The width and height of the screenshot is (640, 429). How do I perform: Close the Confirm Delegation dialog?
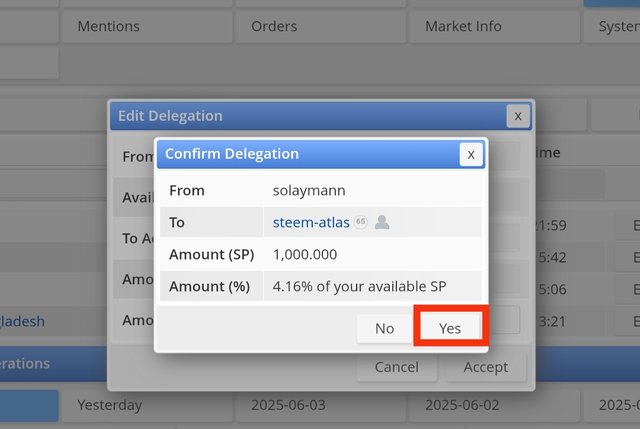pos(471,154)
